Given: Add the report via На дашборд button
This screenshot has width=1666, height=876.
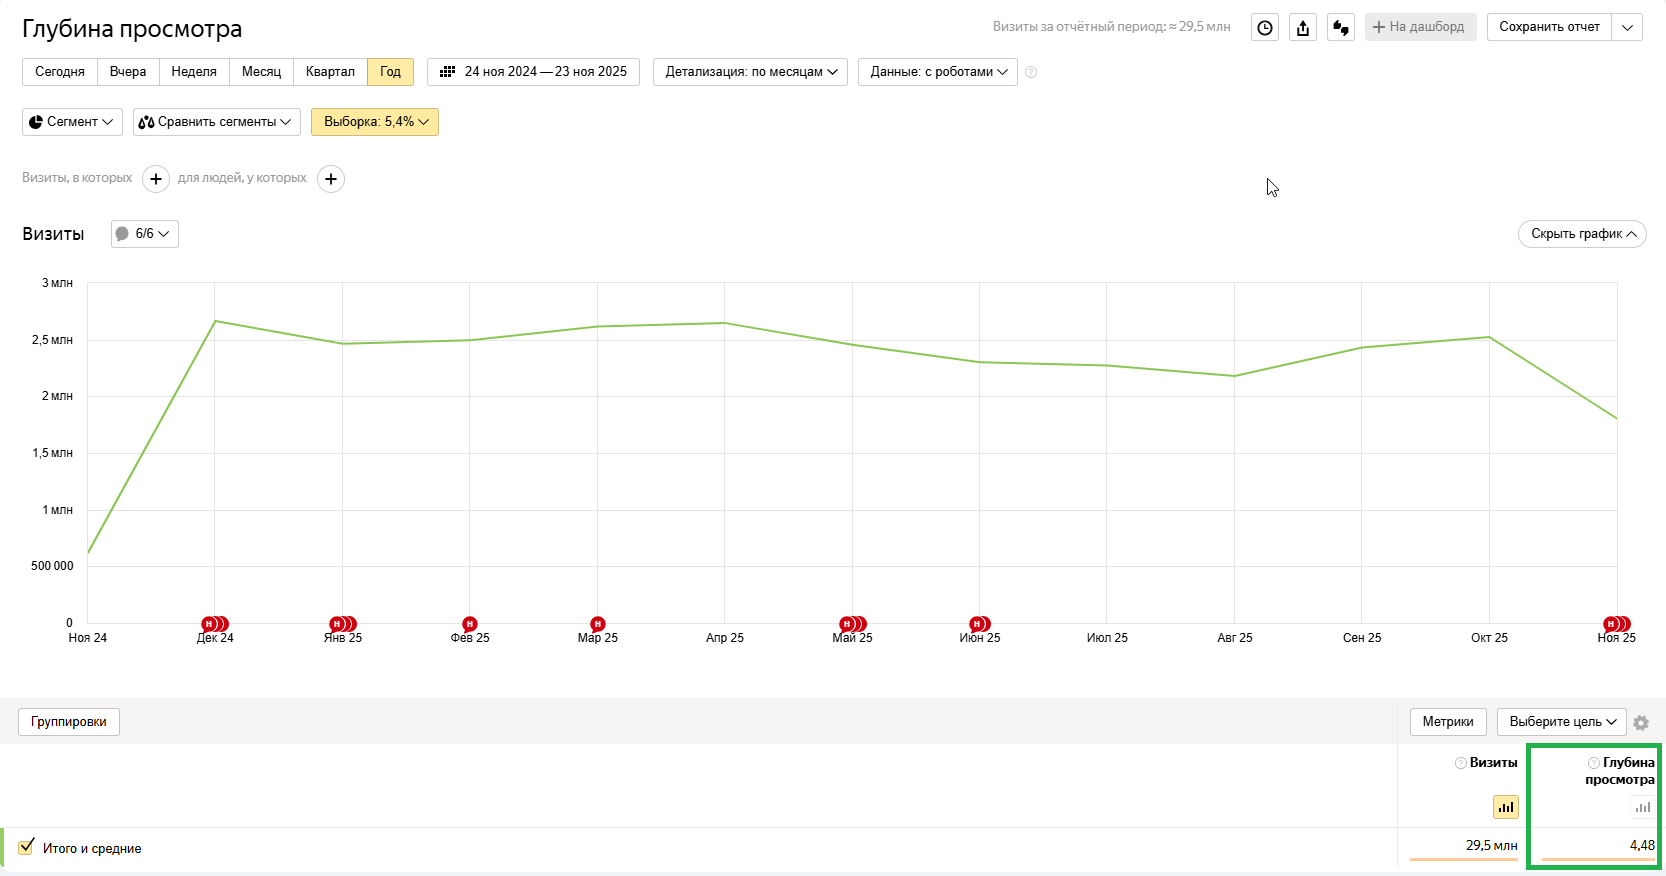Looking at the screenshot, I should (1420, 28).
